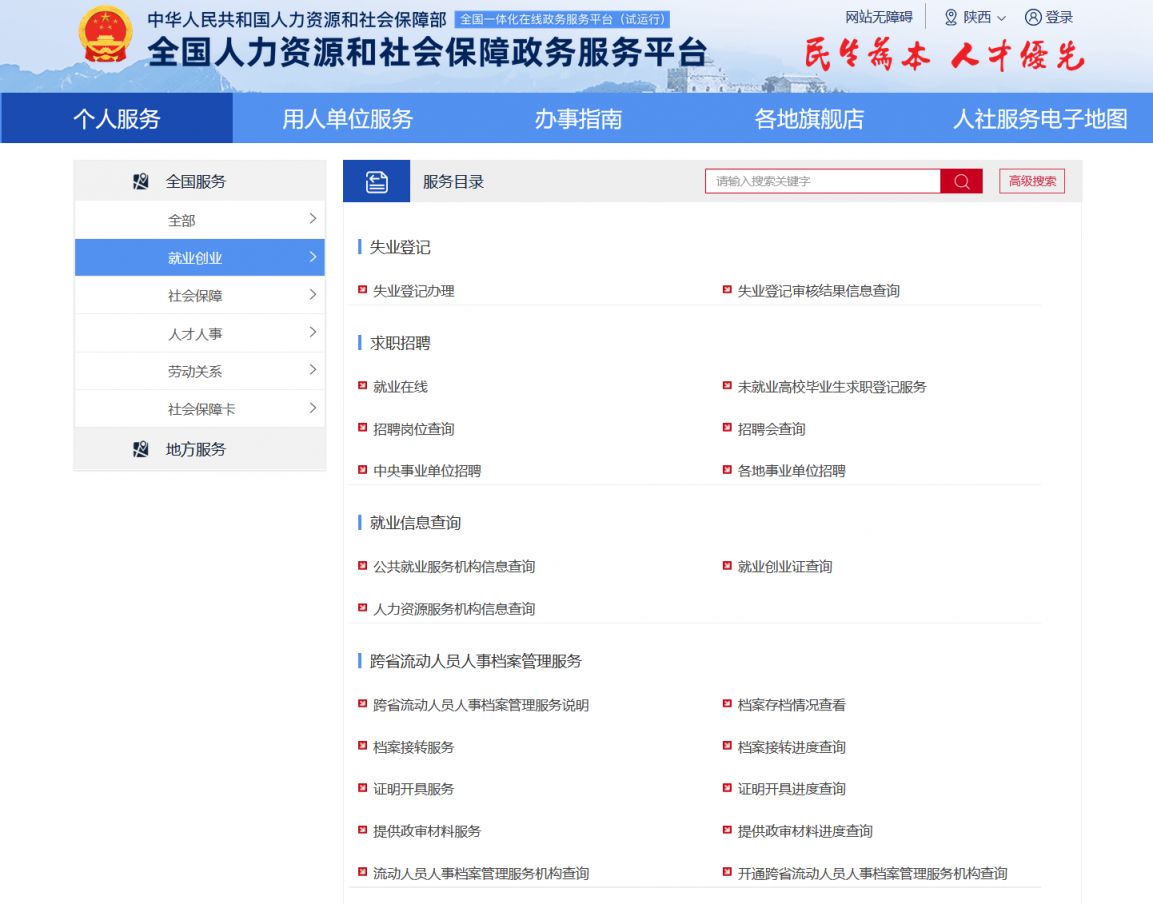Click the red magnifier search icon

tap(961, 181)
